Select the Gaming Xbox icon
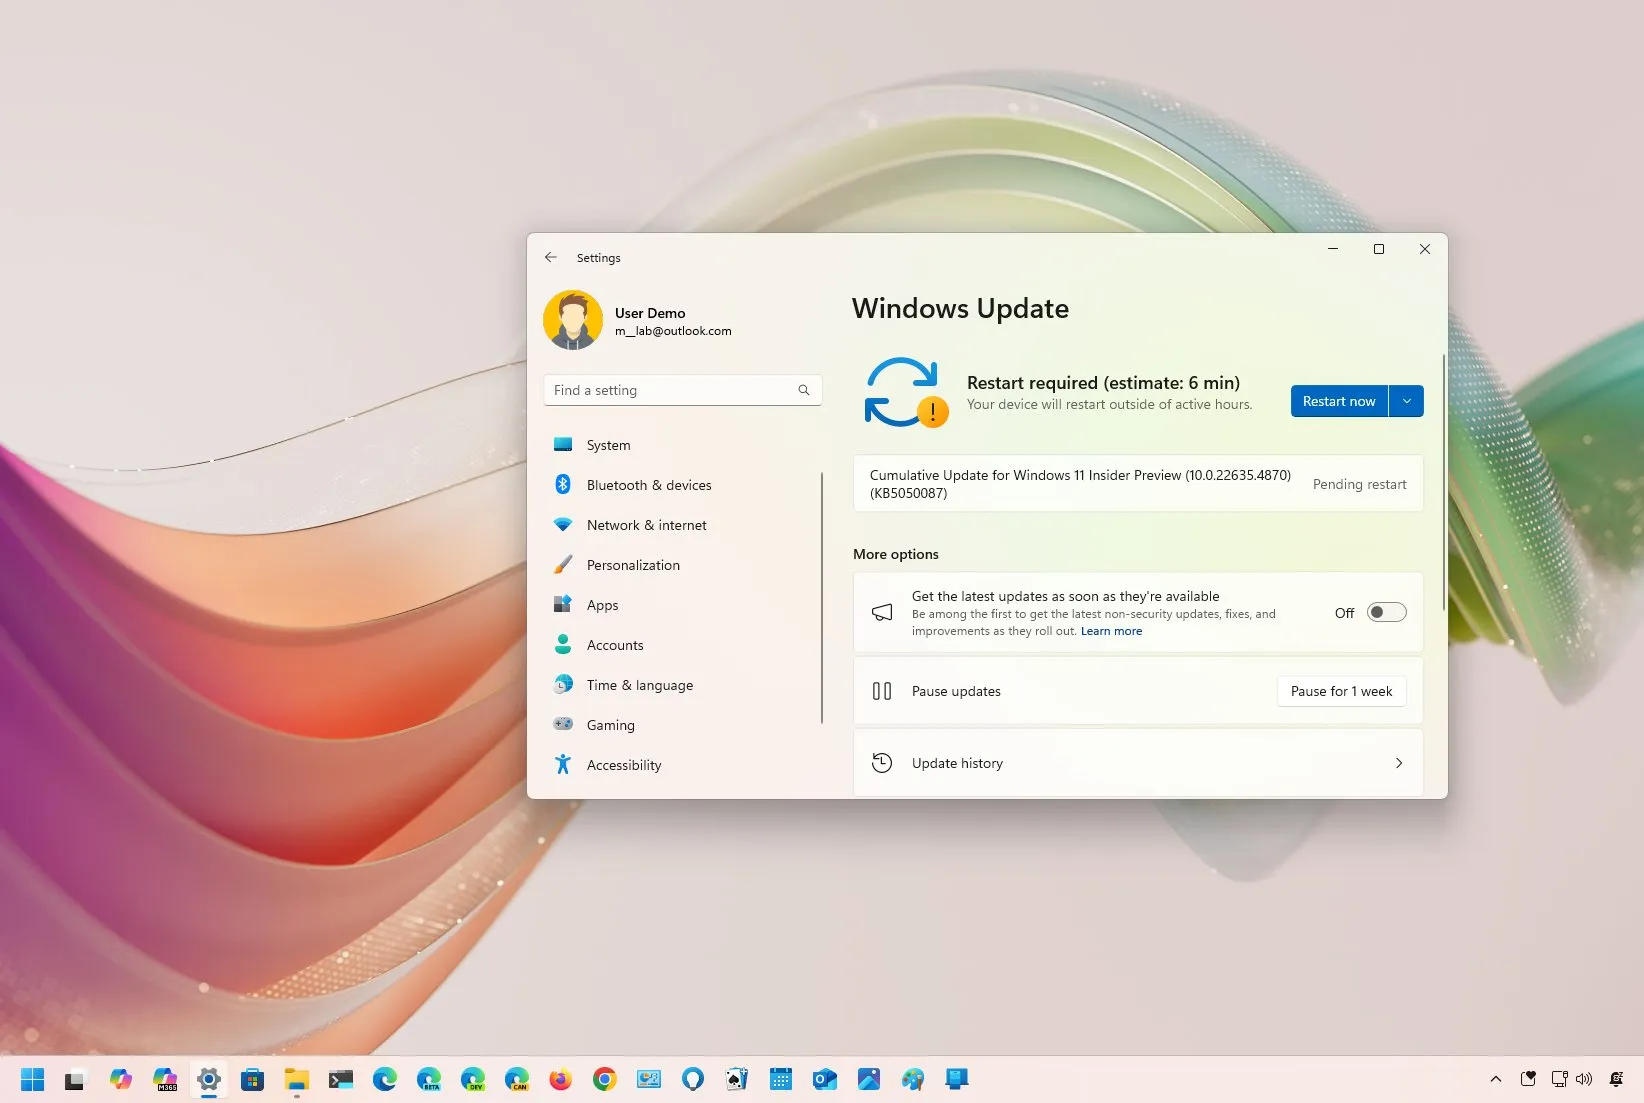 [x=564, y=724]
